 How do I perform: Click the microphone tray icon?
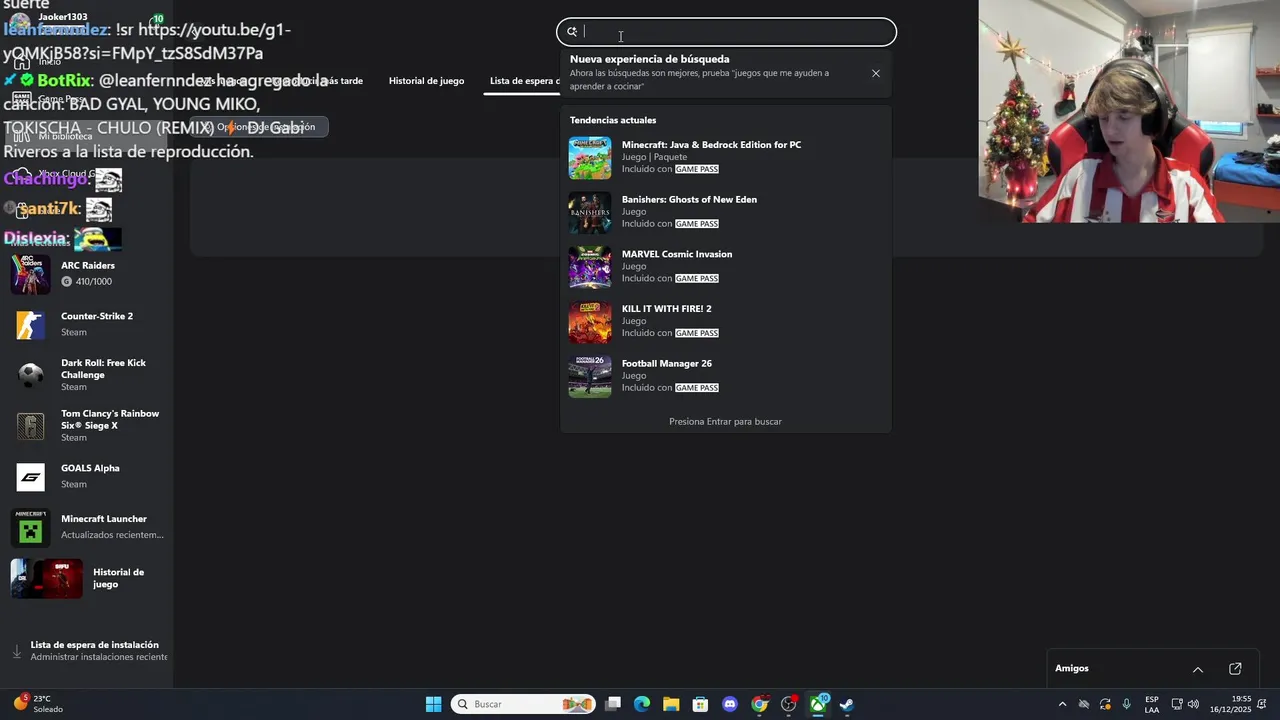(1127, 704)
